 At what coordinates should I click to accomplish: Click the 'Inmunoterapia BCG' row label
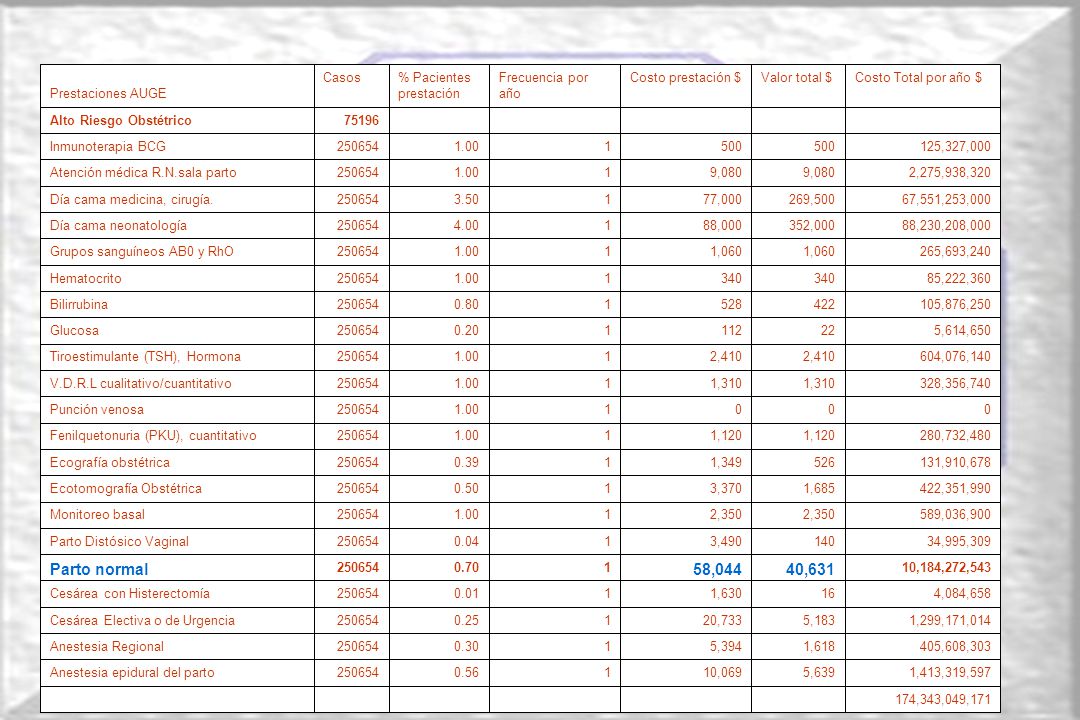(x=107, y=146)
